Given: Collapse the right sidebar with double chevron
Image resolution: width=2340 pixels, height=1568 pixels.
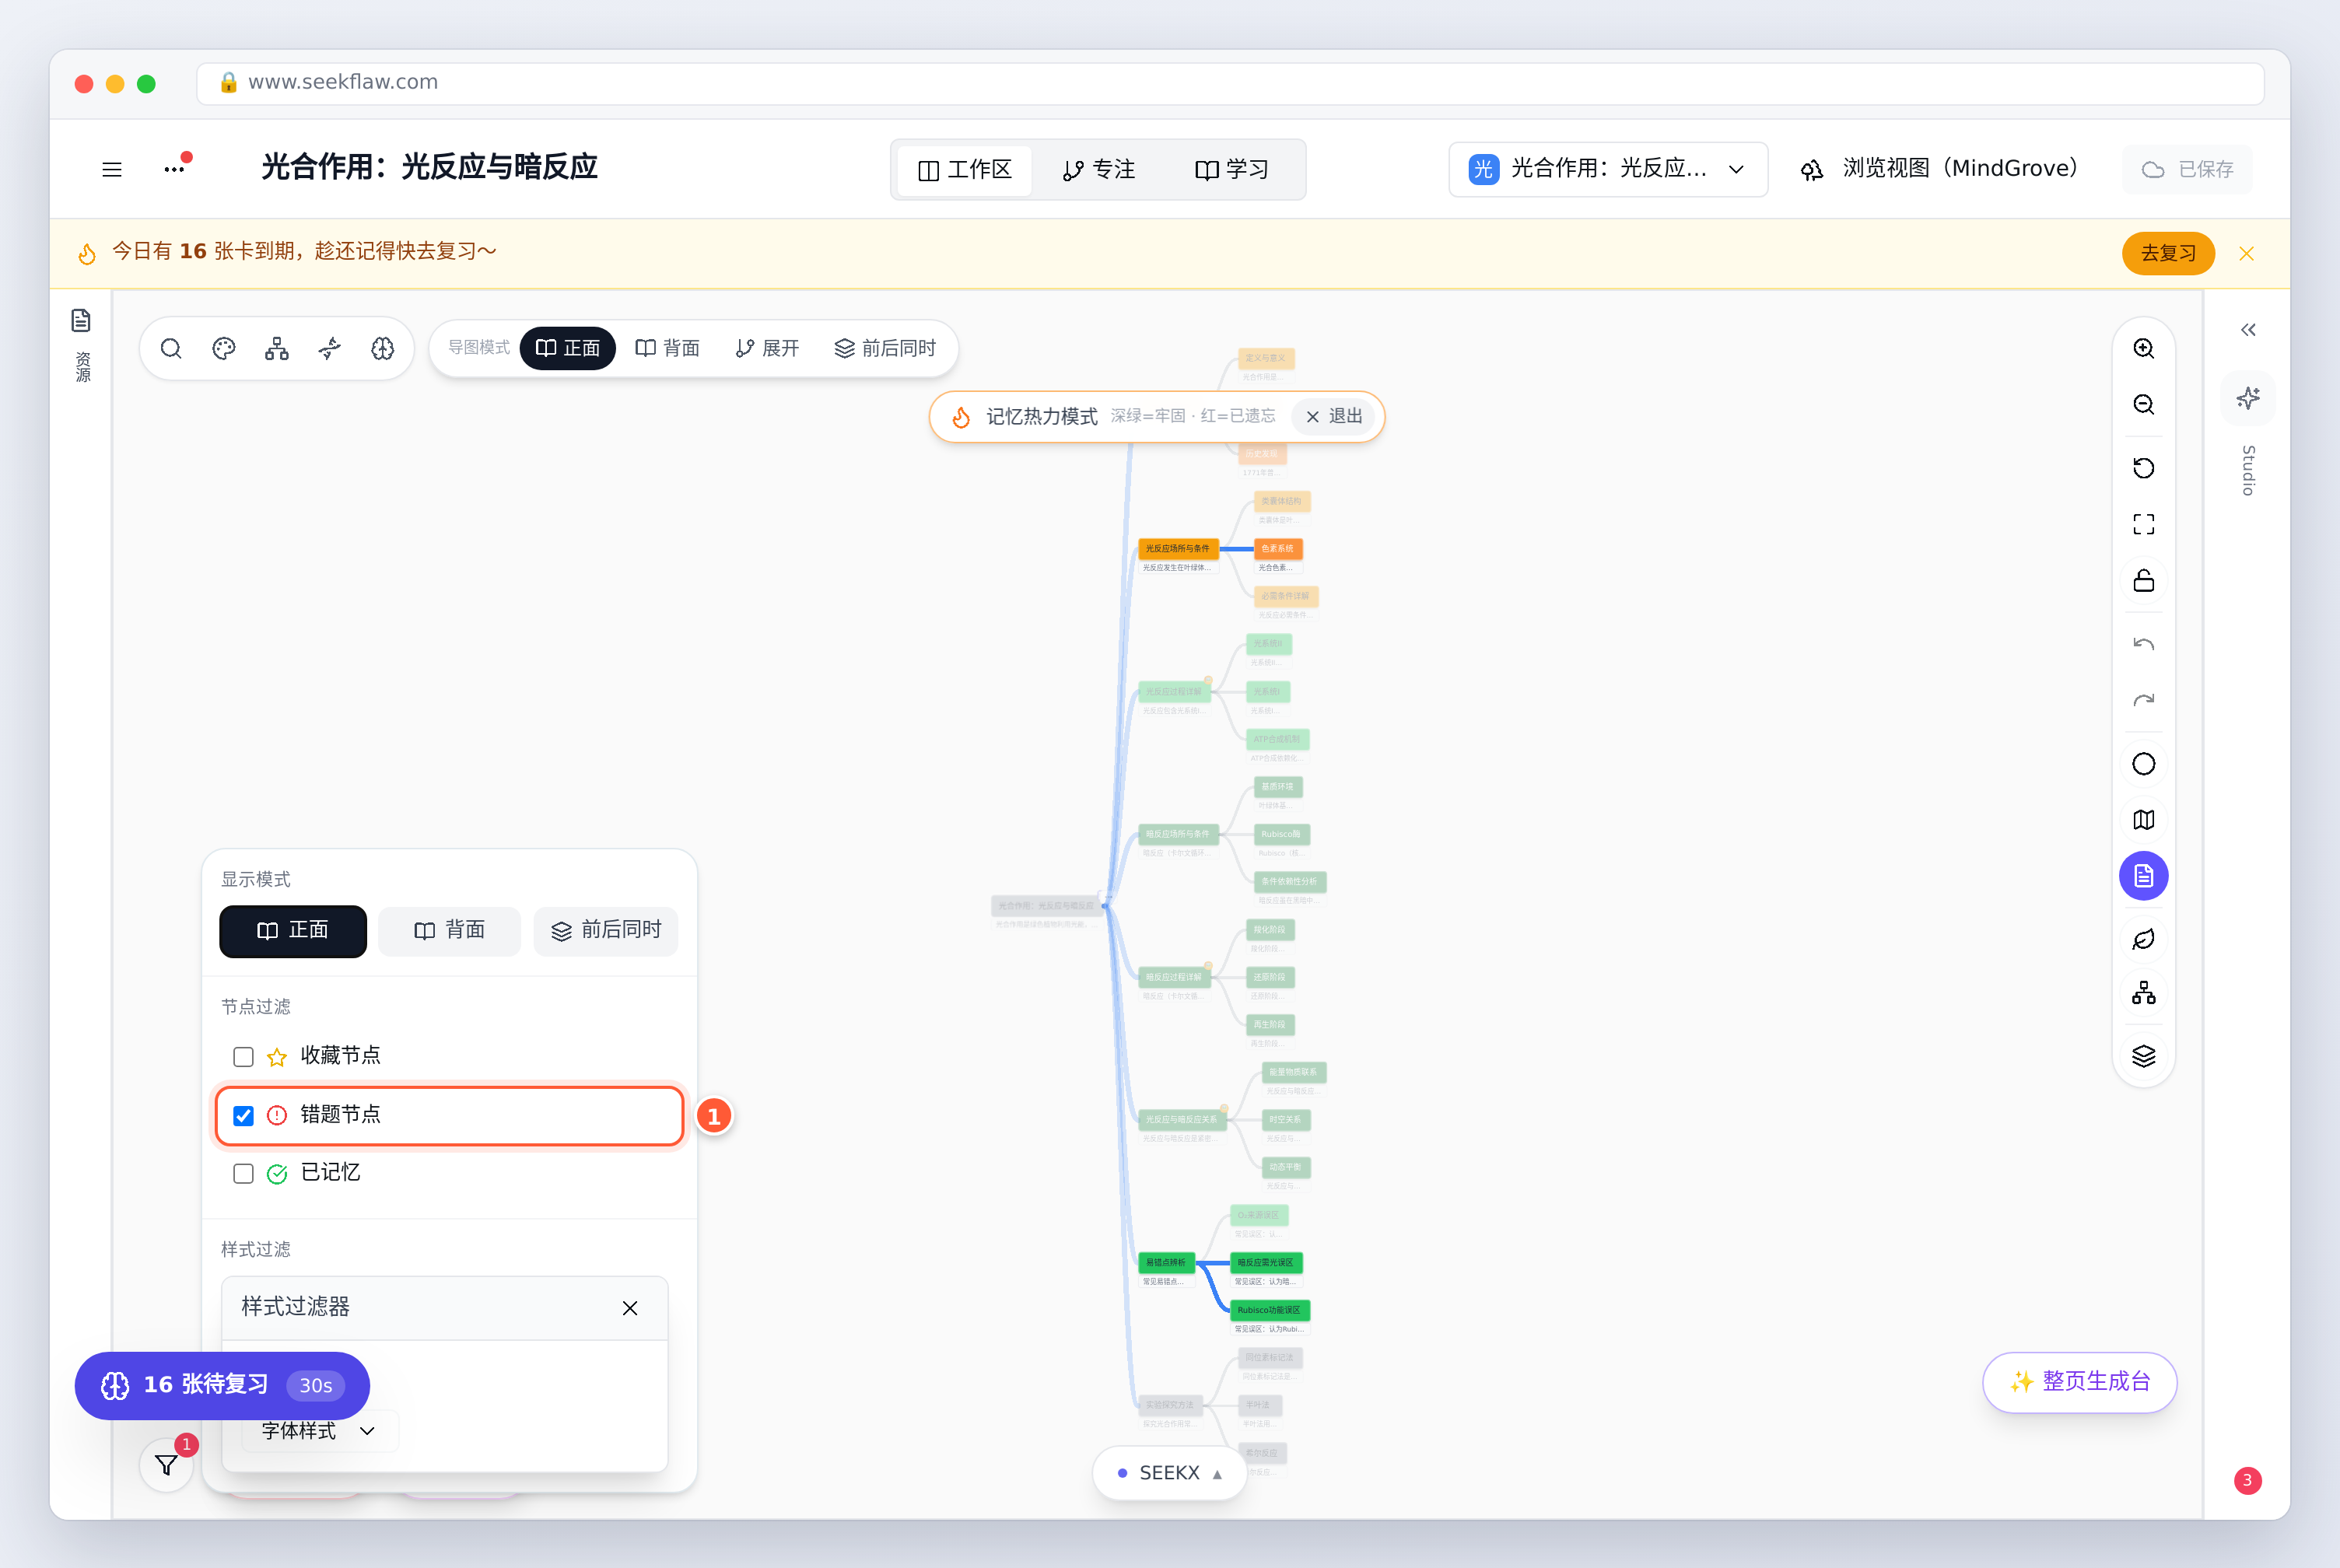Looking at the screenshot, I should (x=2248, y=330).
